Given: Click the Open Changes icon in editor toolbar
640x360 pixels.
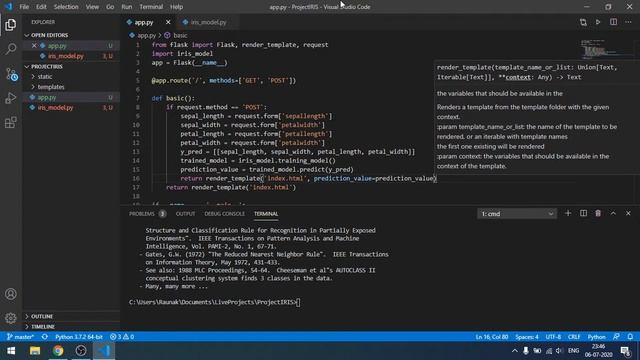Looking at the screenshot, I should click(583, 22).
